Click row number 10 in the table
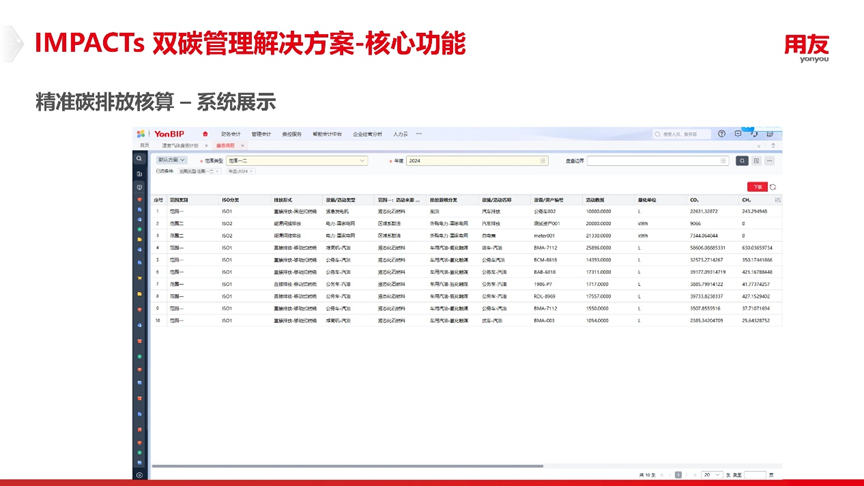The width and height of the screenshot is (864, 486). 158,321
